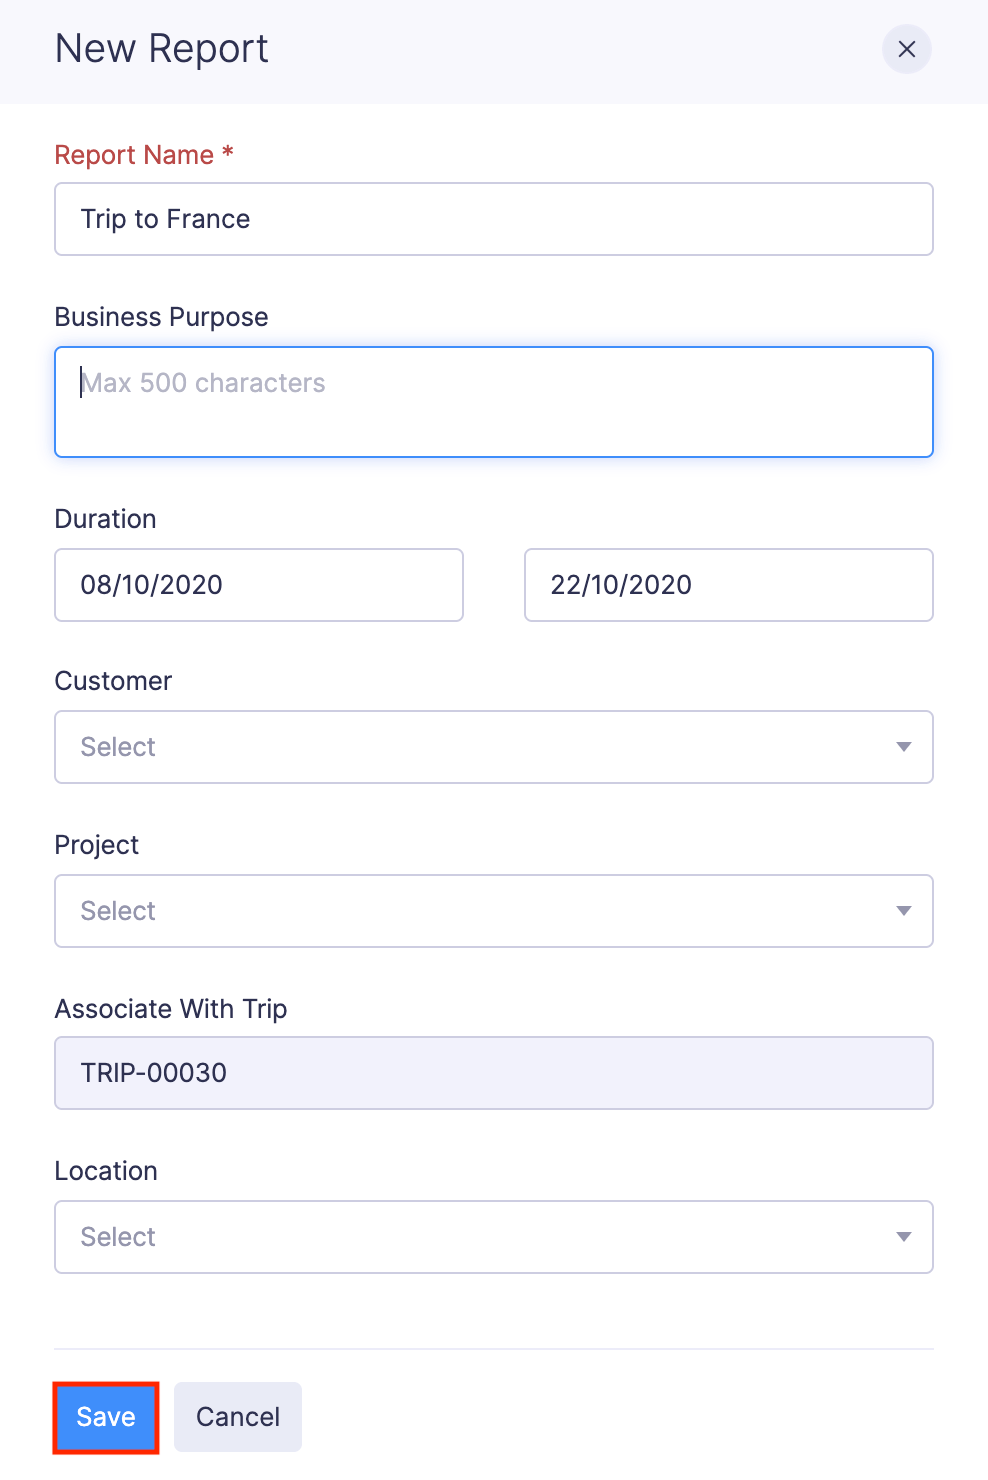This screenshot has width=988, height=1480.
Task: Click the TRIP-00030 associated trip field
Action: pyautogui.click(x=494, y=1073)
